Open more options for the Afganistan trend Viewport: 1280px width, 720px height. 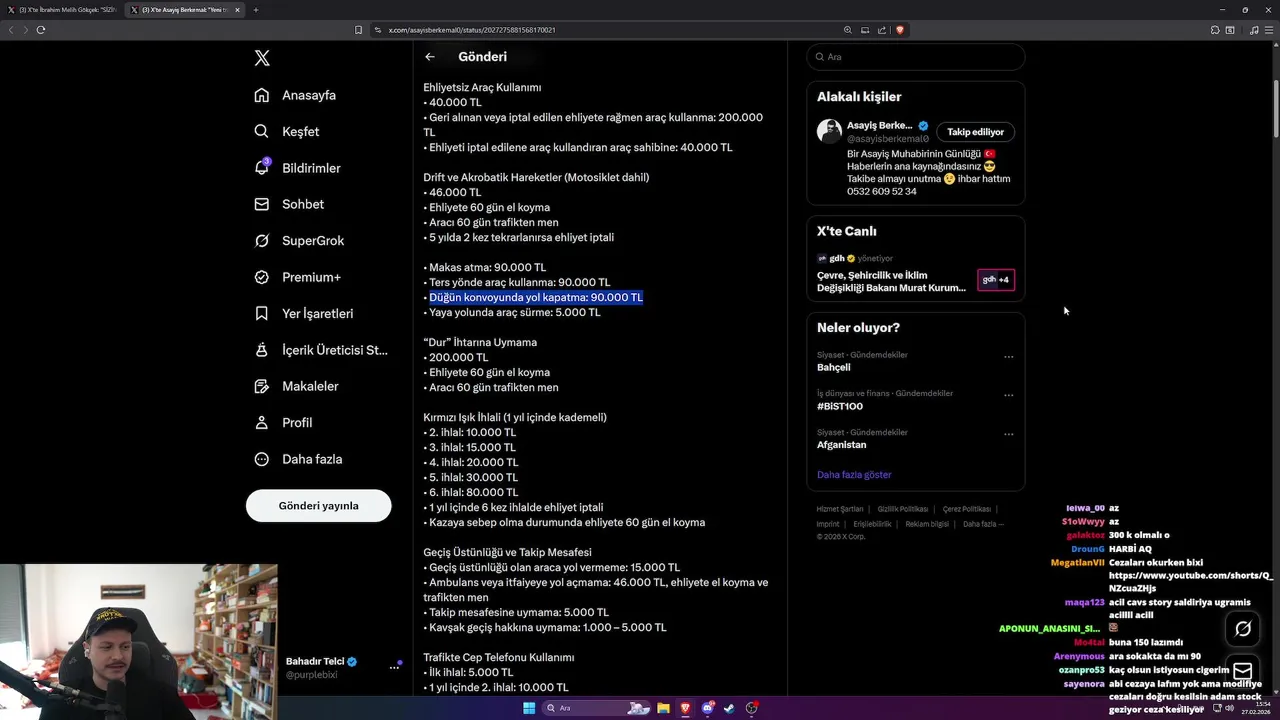(1008, 434)
